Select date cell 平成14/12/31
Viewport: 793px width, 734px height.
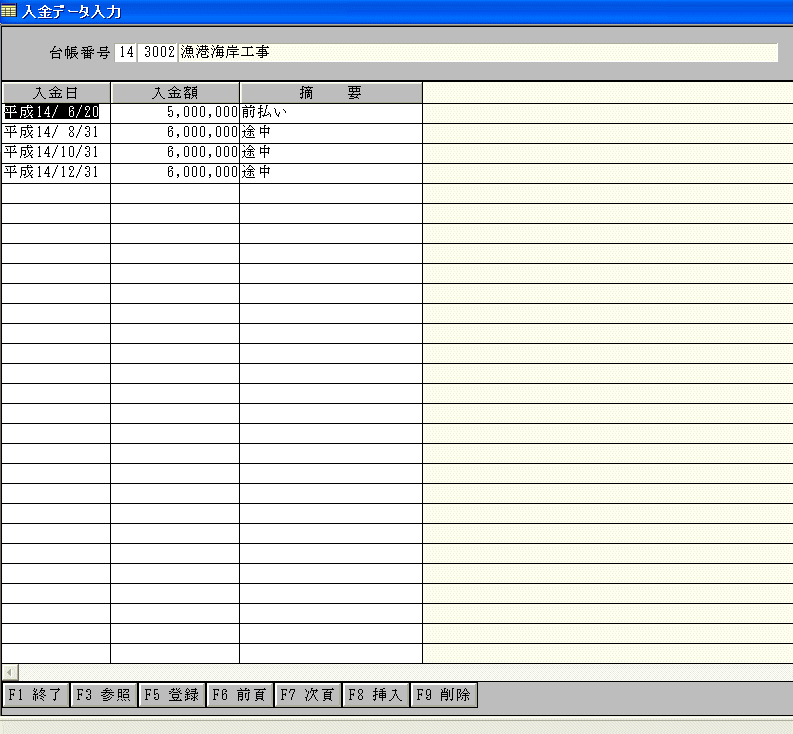pyautogui.click(x=56, y=174)
